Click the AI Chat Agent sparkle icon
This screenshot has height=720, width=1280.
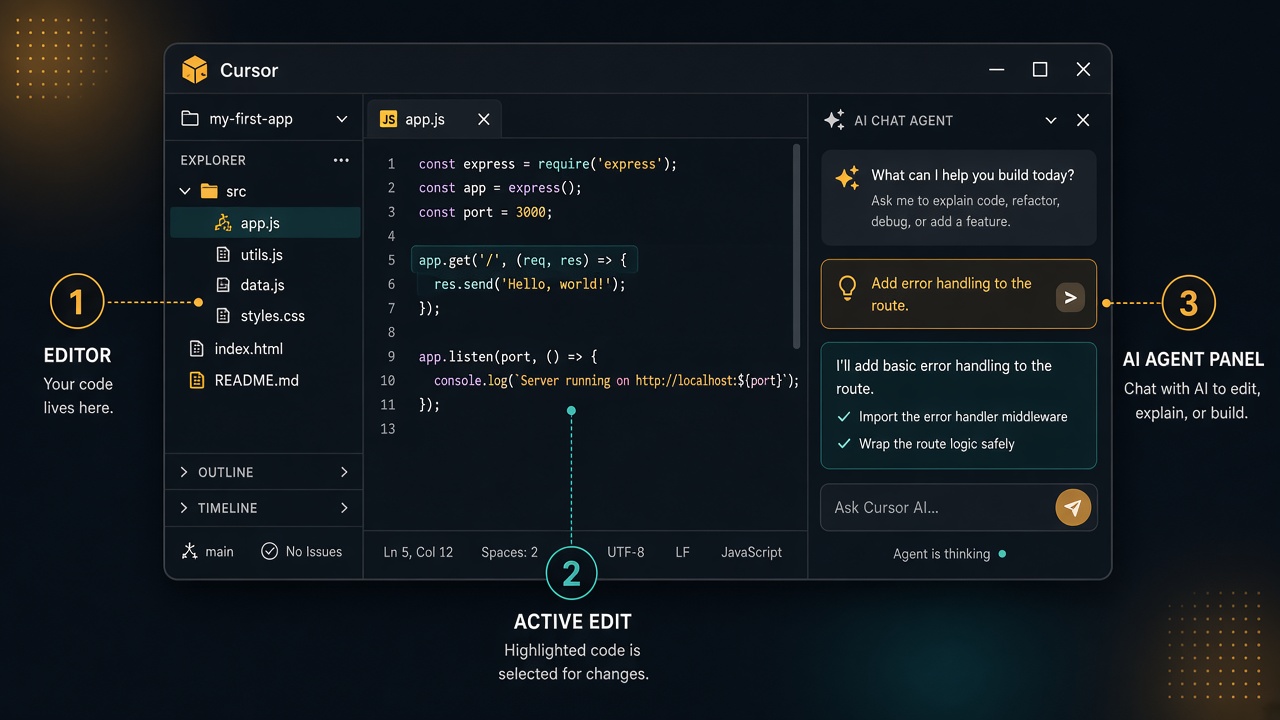pos(834,120)
